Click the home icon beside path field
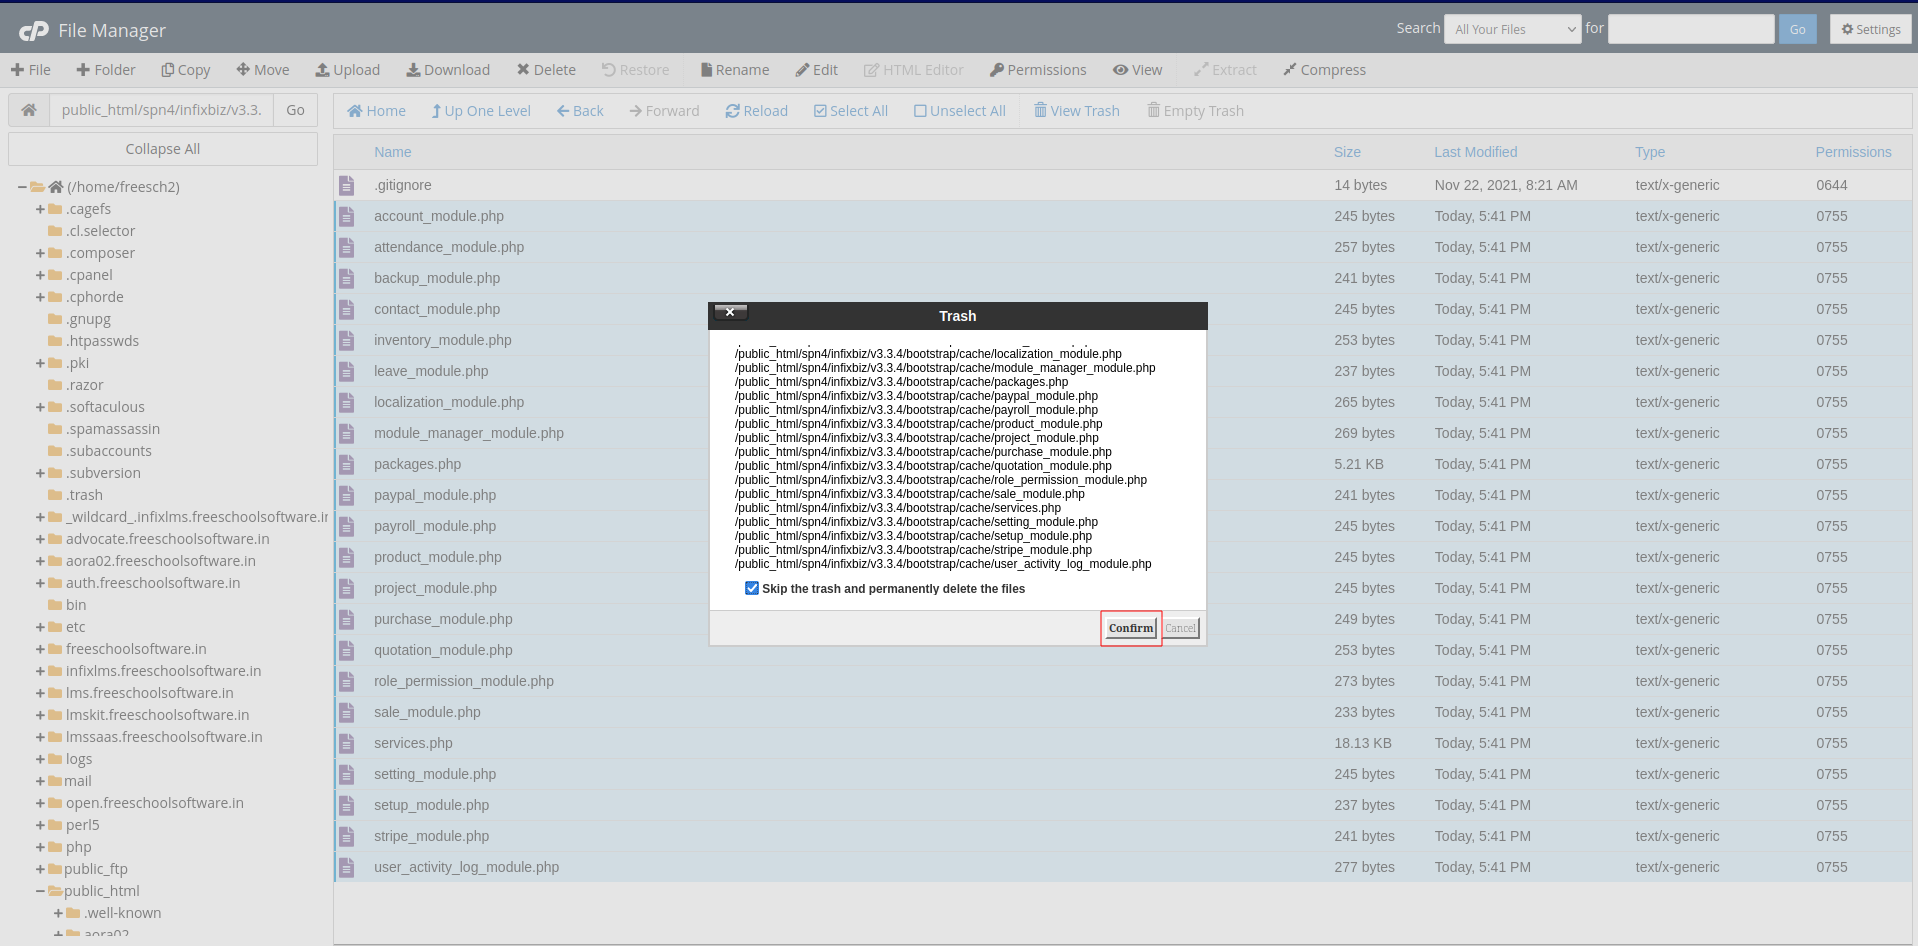Image resolution: width=1918 pixels, height=946 pixels. [29, 110]
